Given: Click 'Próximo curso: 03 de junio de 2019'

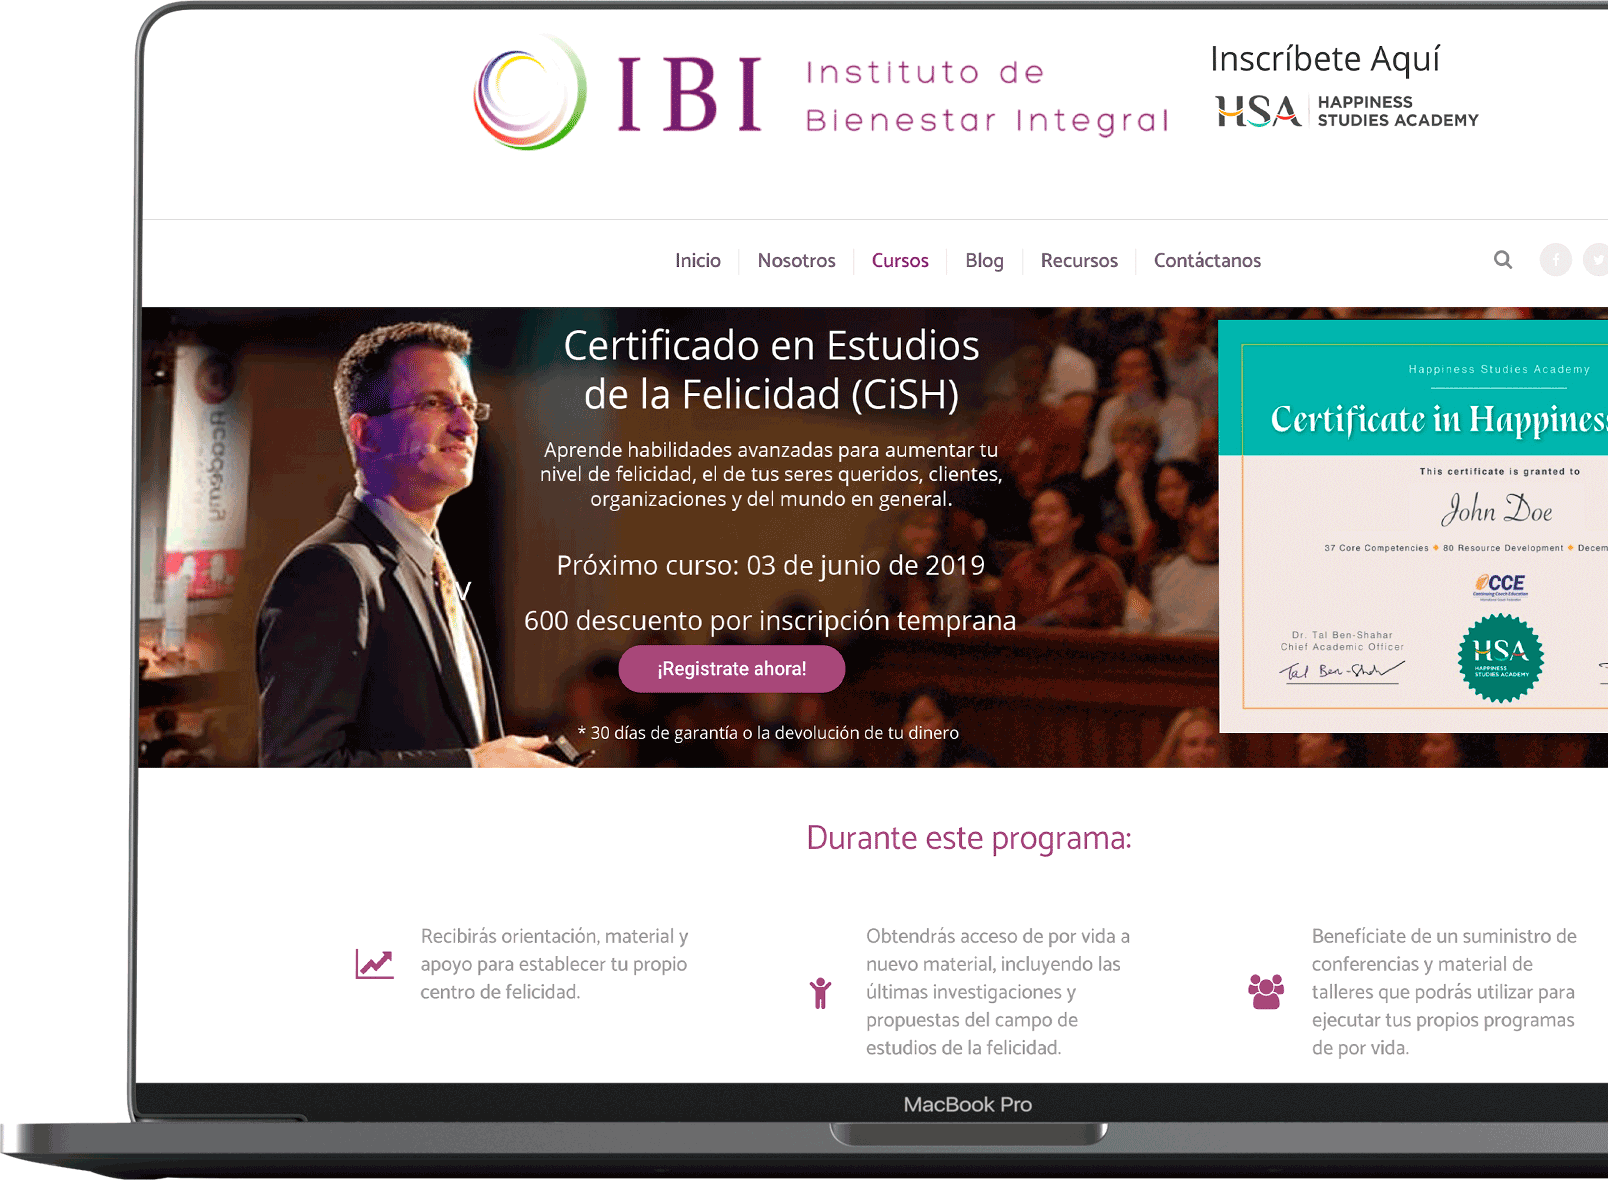Looking at the screenshot, I should 771,566.
